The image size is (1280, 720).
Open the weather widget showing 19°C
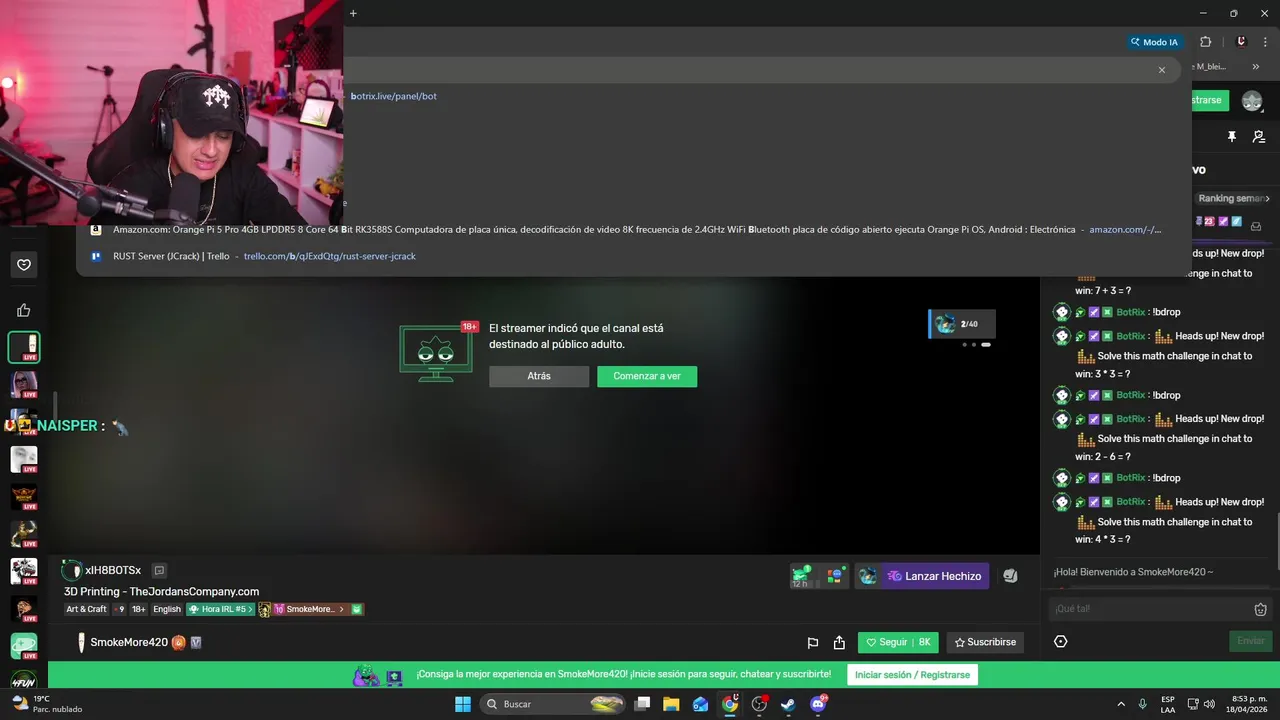47,704
